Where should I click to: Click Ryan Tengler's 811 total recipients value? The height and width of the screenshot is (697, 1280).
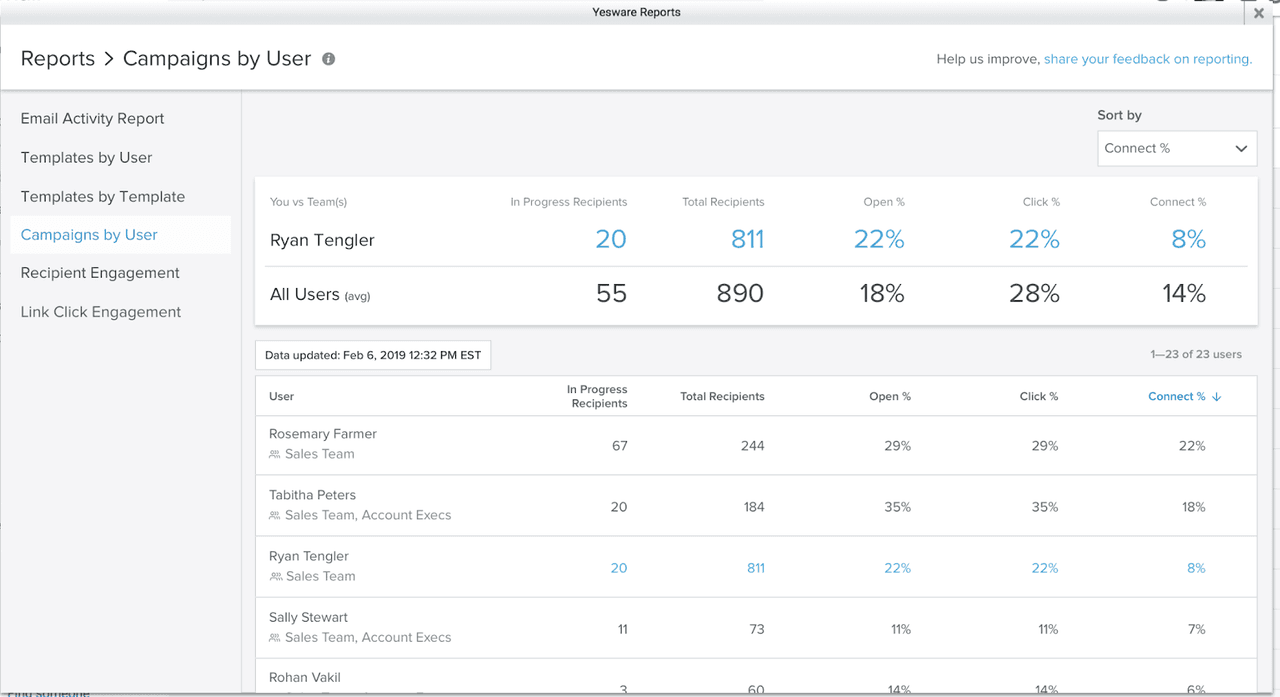pos(755,568)
